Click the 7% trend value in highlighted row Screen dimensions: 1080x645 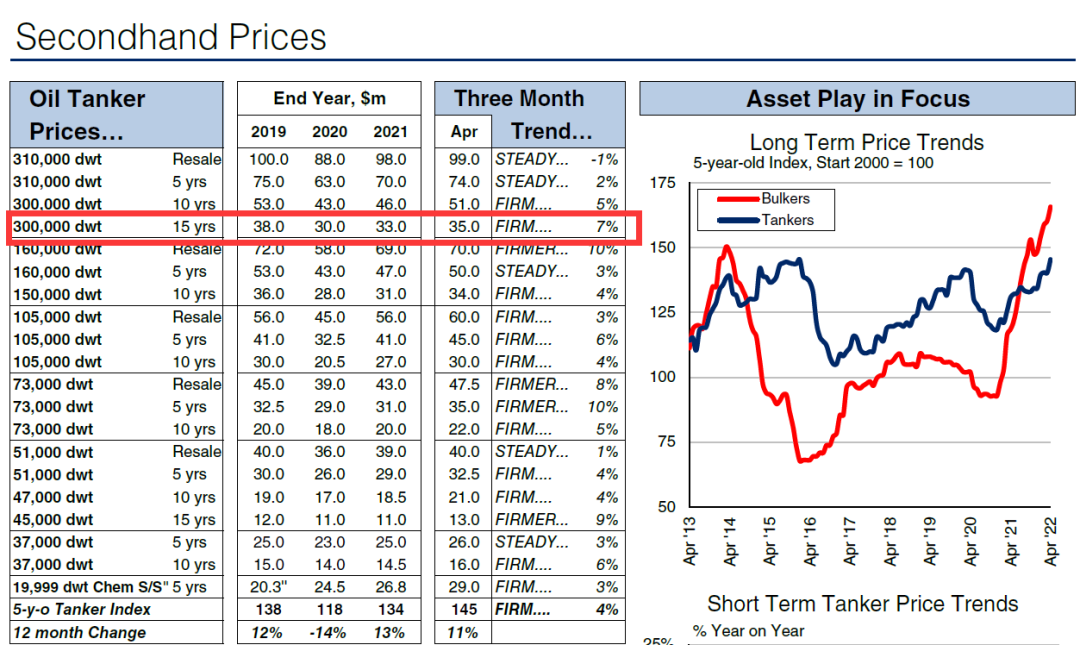[607, 227]
